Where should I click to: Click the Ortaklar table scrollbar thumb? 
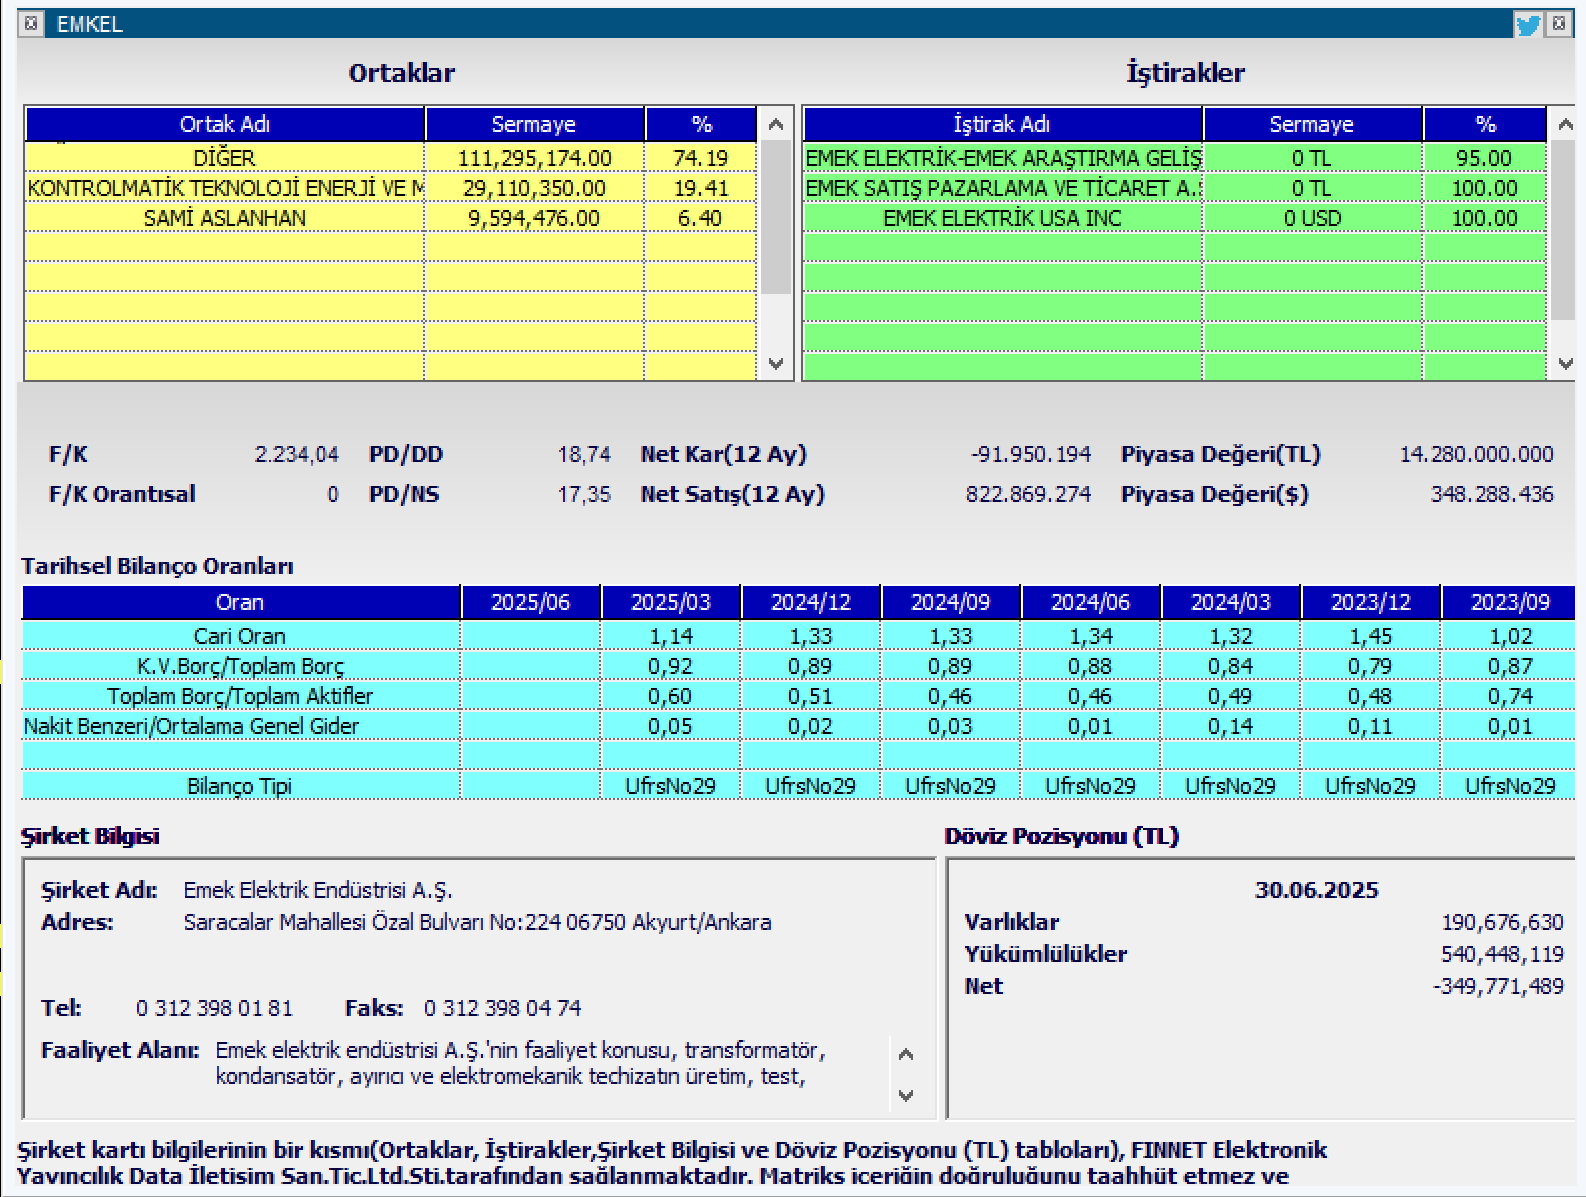[x=775, y=218]
